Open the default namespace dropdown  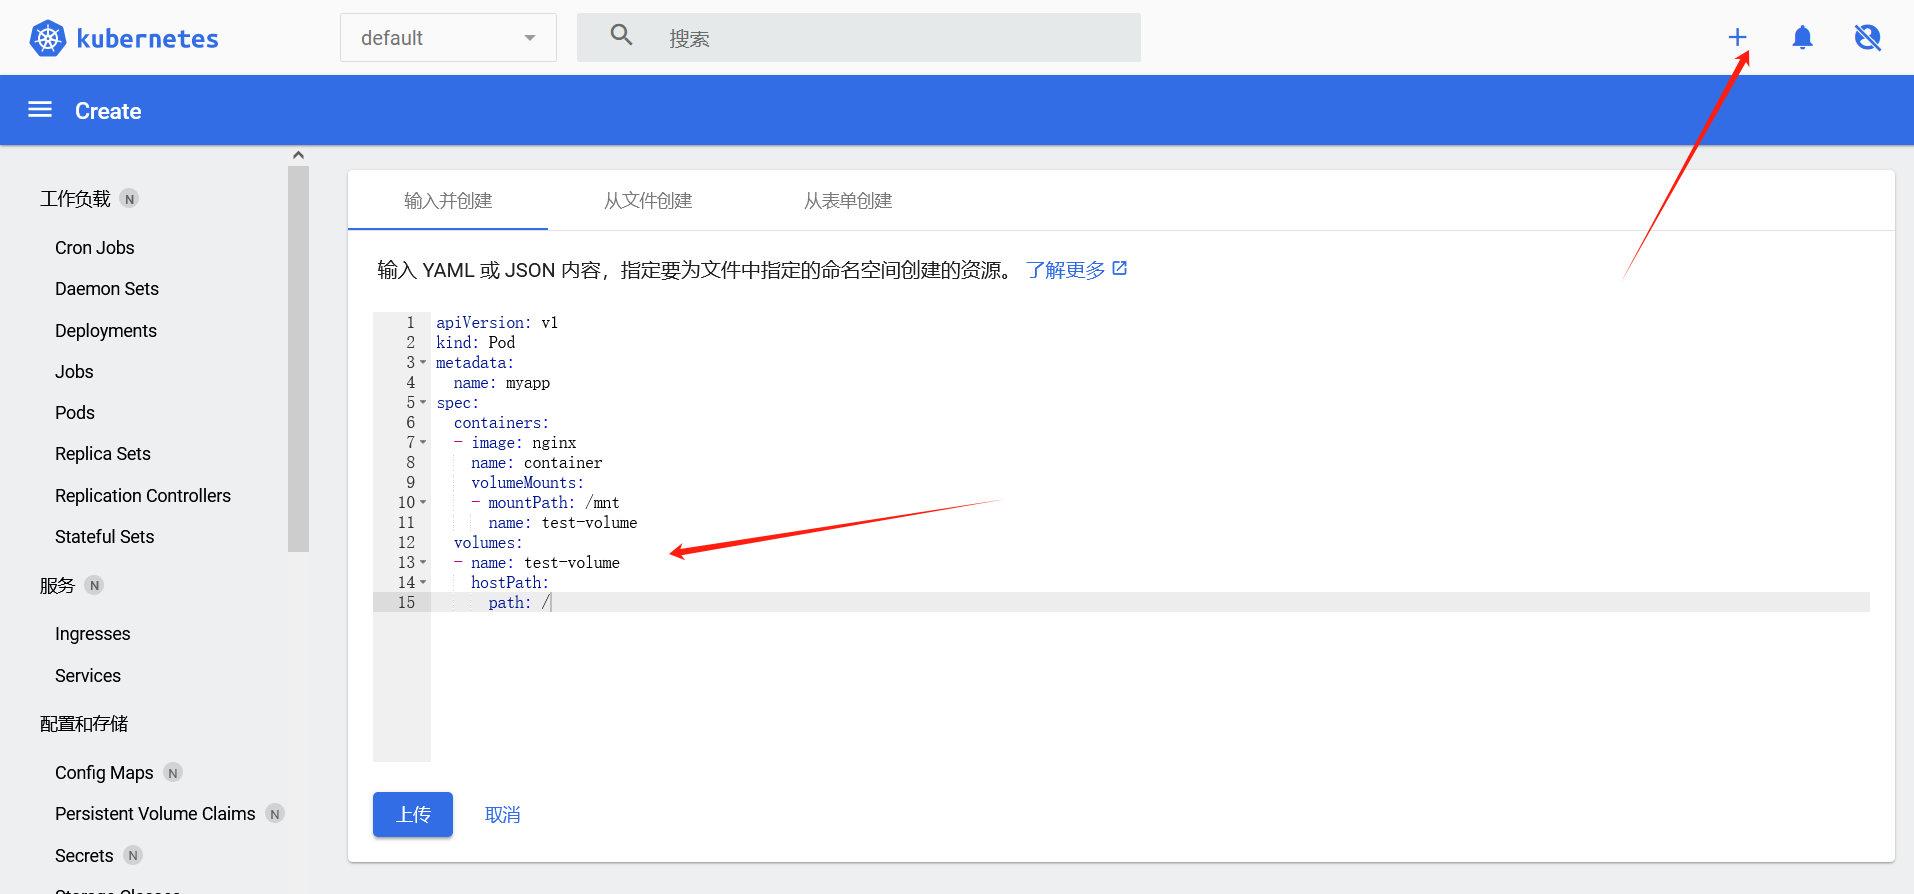[x=448, y=38]
